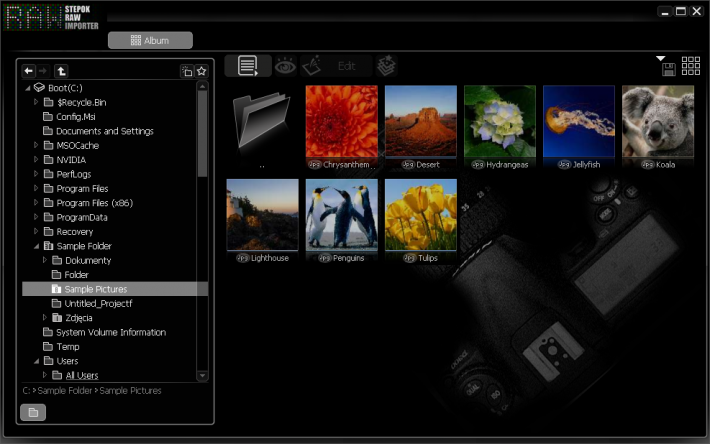Expand the PerfLogs folder

pyautogui.click(x=36, y=174)
